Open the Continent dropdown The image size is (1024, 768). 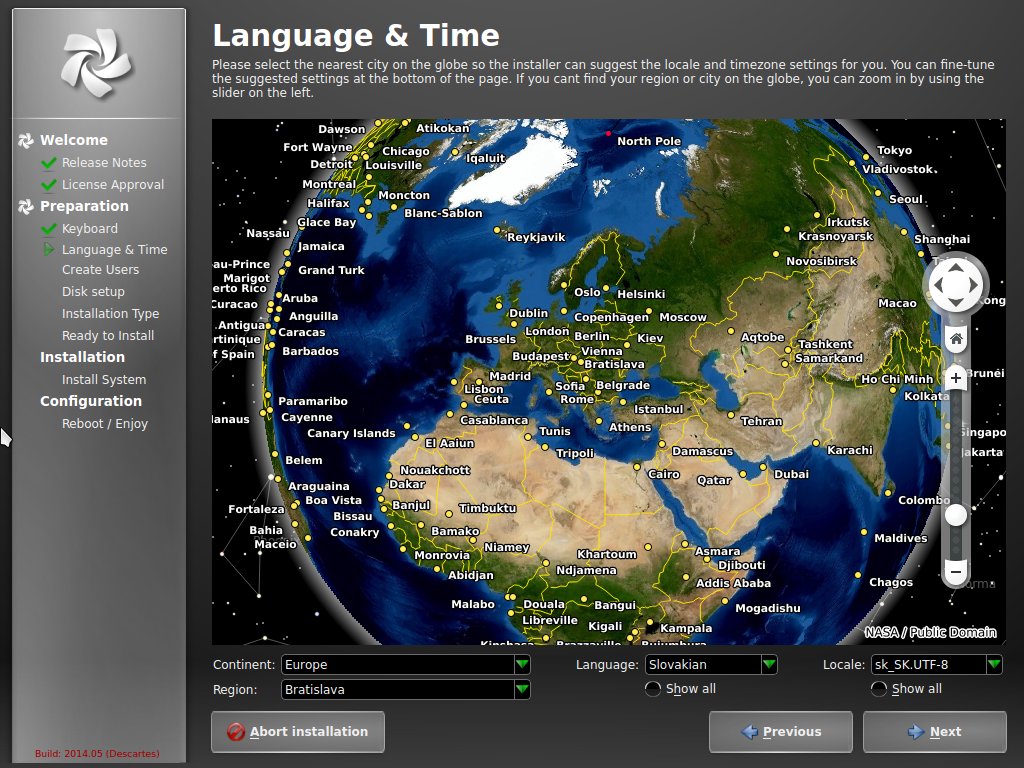[x=406, y=664]
